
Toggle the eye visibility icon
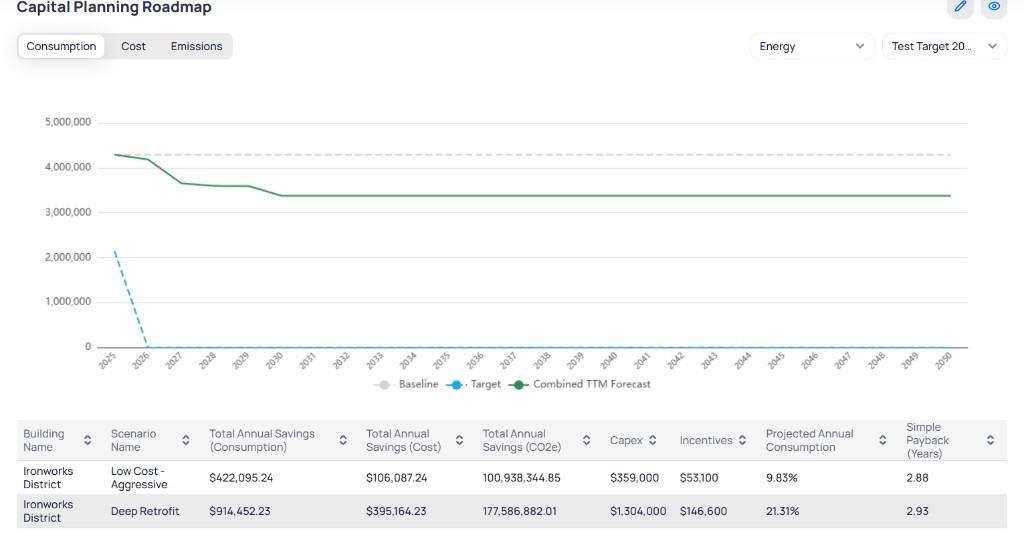pyautogui.click(x=994, y=7)
